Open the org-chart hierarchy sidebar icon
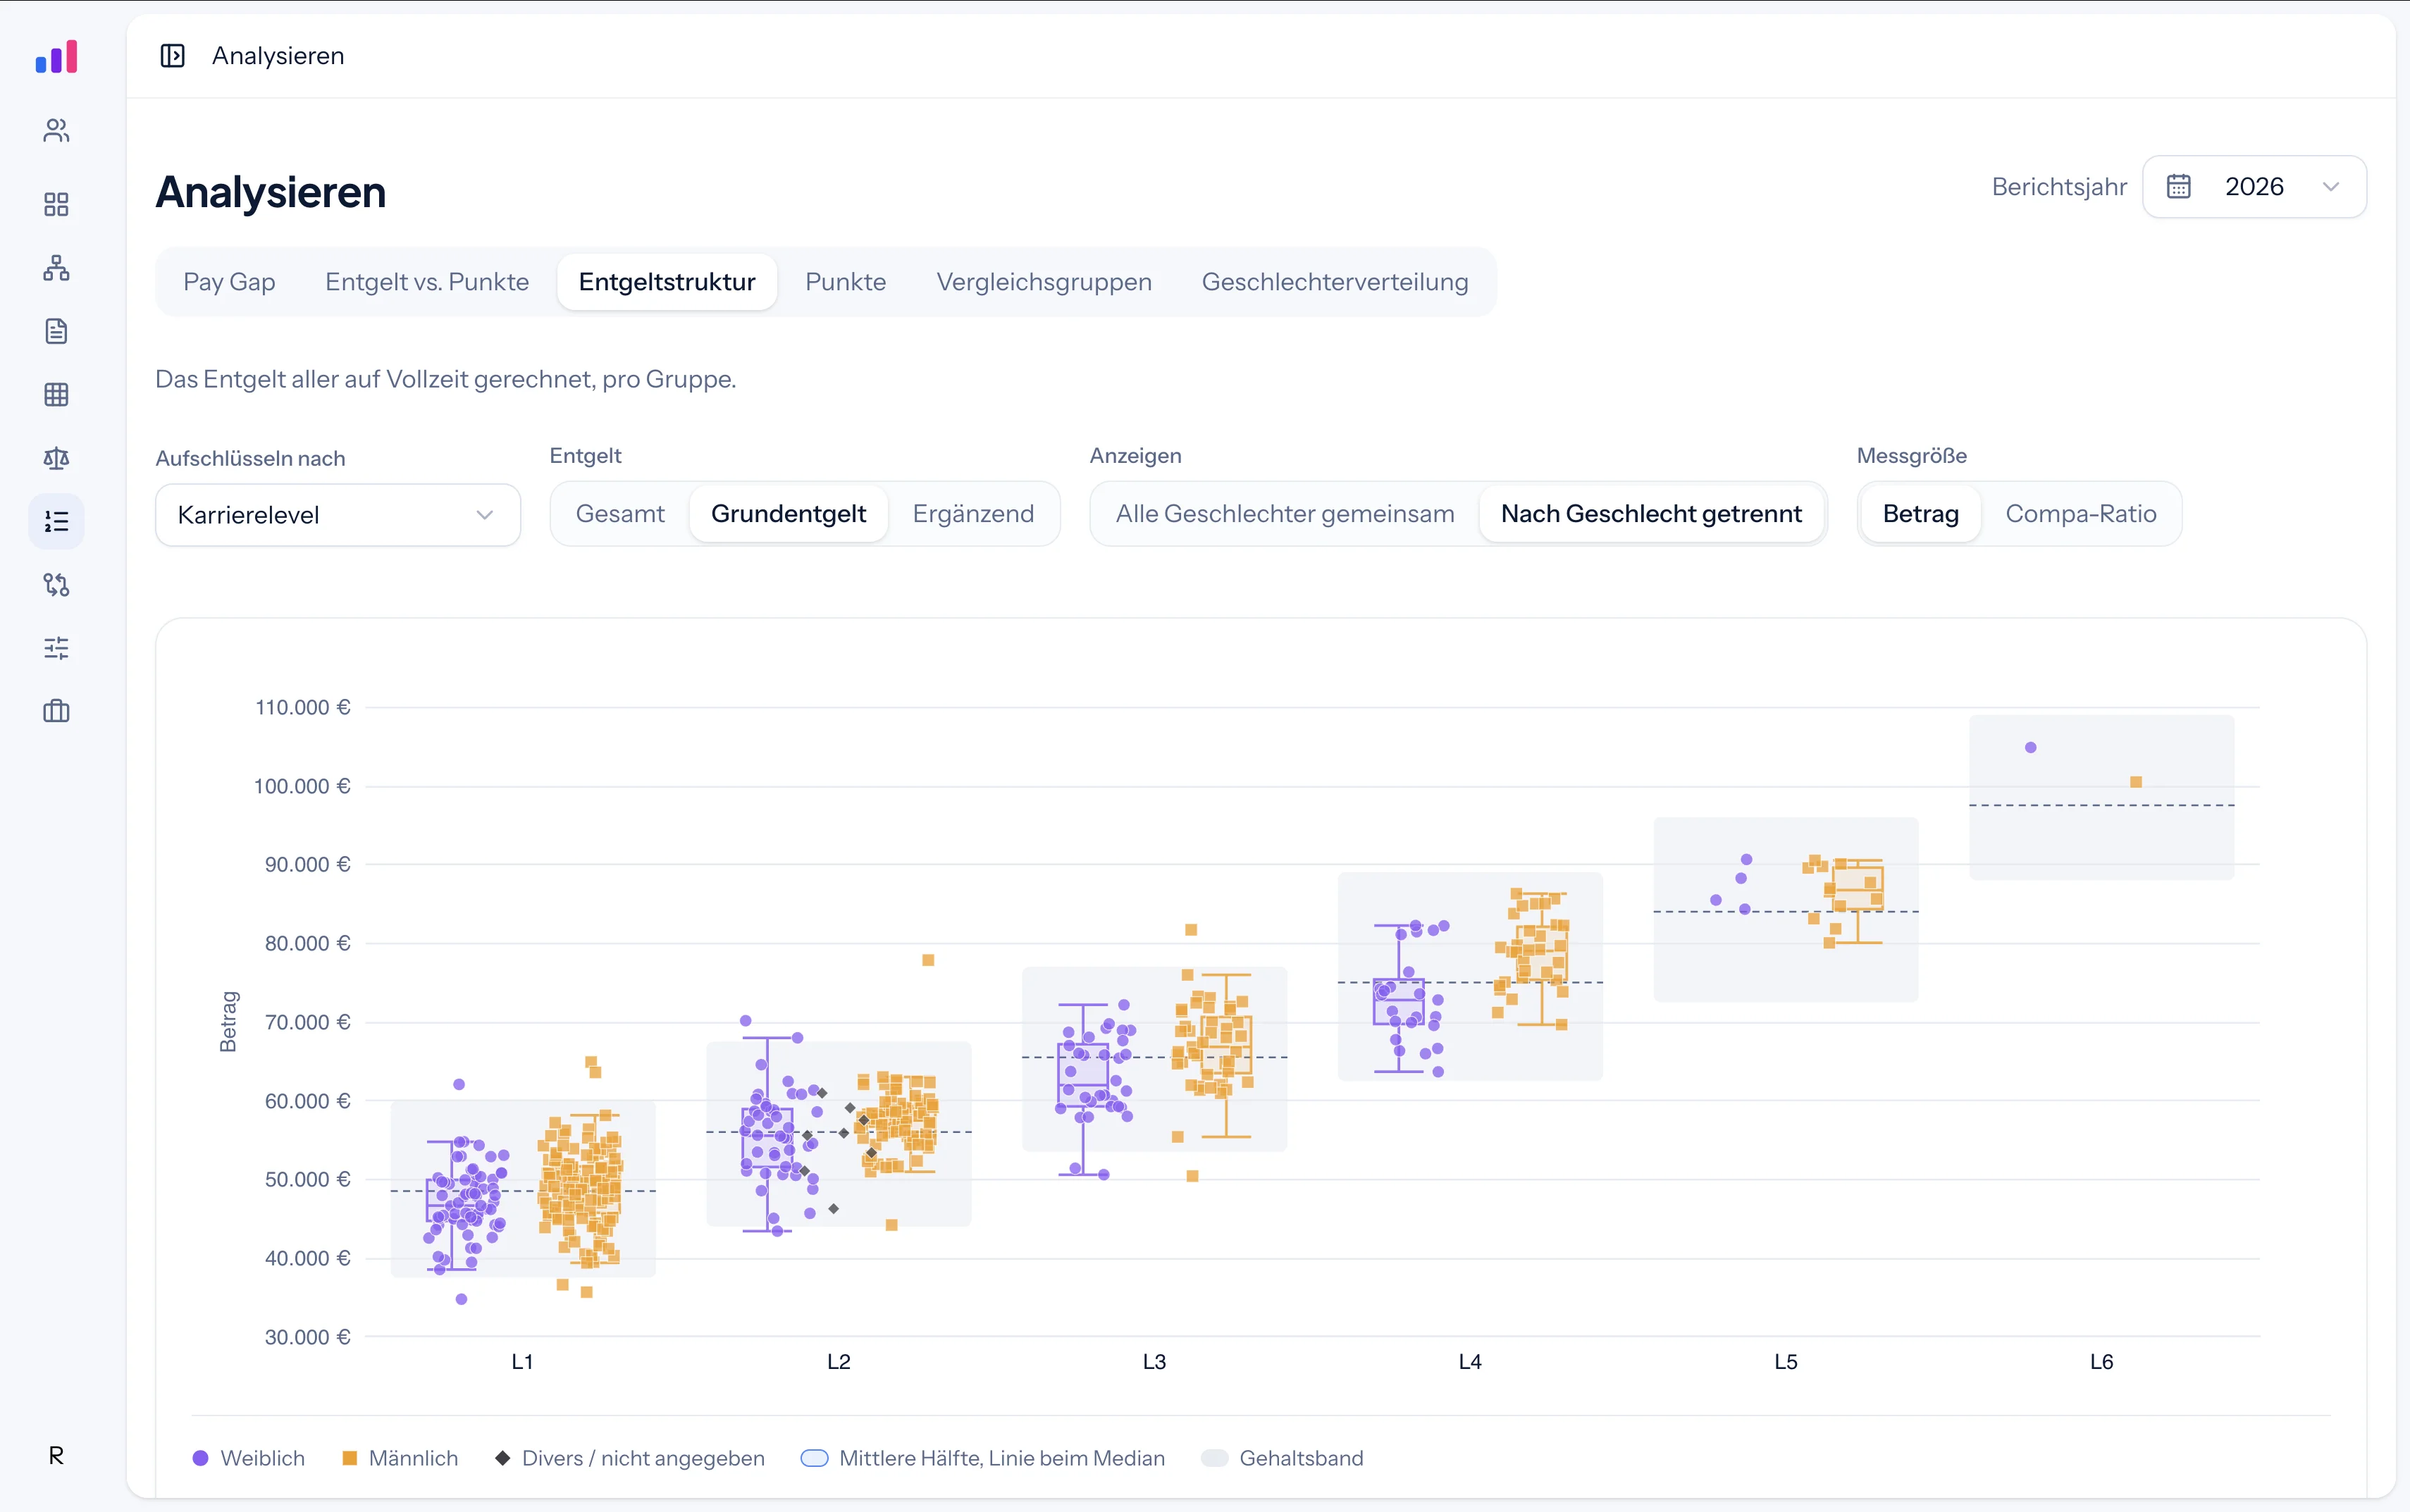Screen dimensions: 2410x1512 56,268
